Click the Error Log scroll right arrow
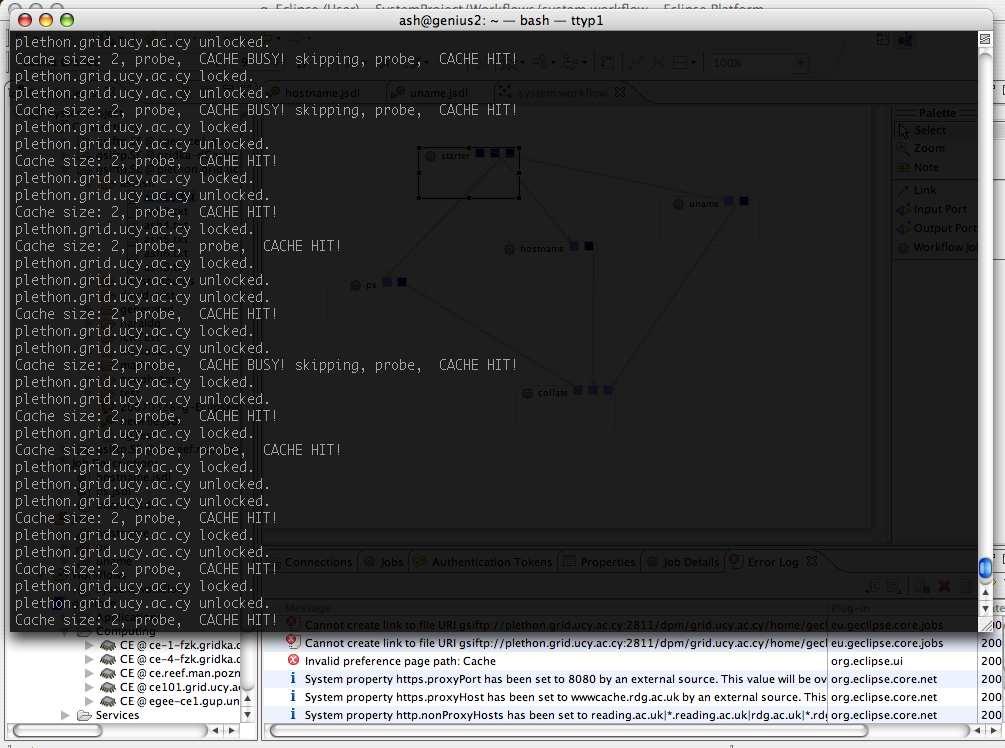Viewport: 1005px width, 748px height. (992, 730)
